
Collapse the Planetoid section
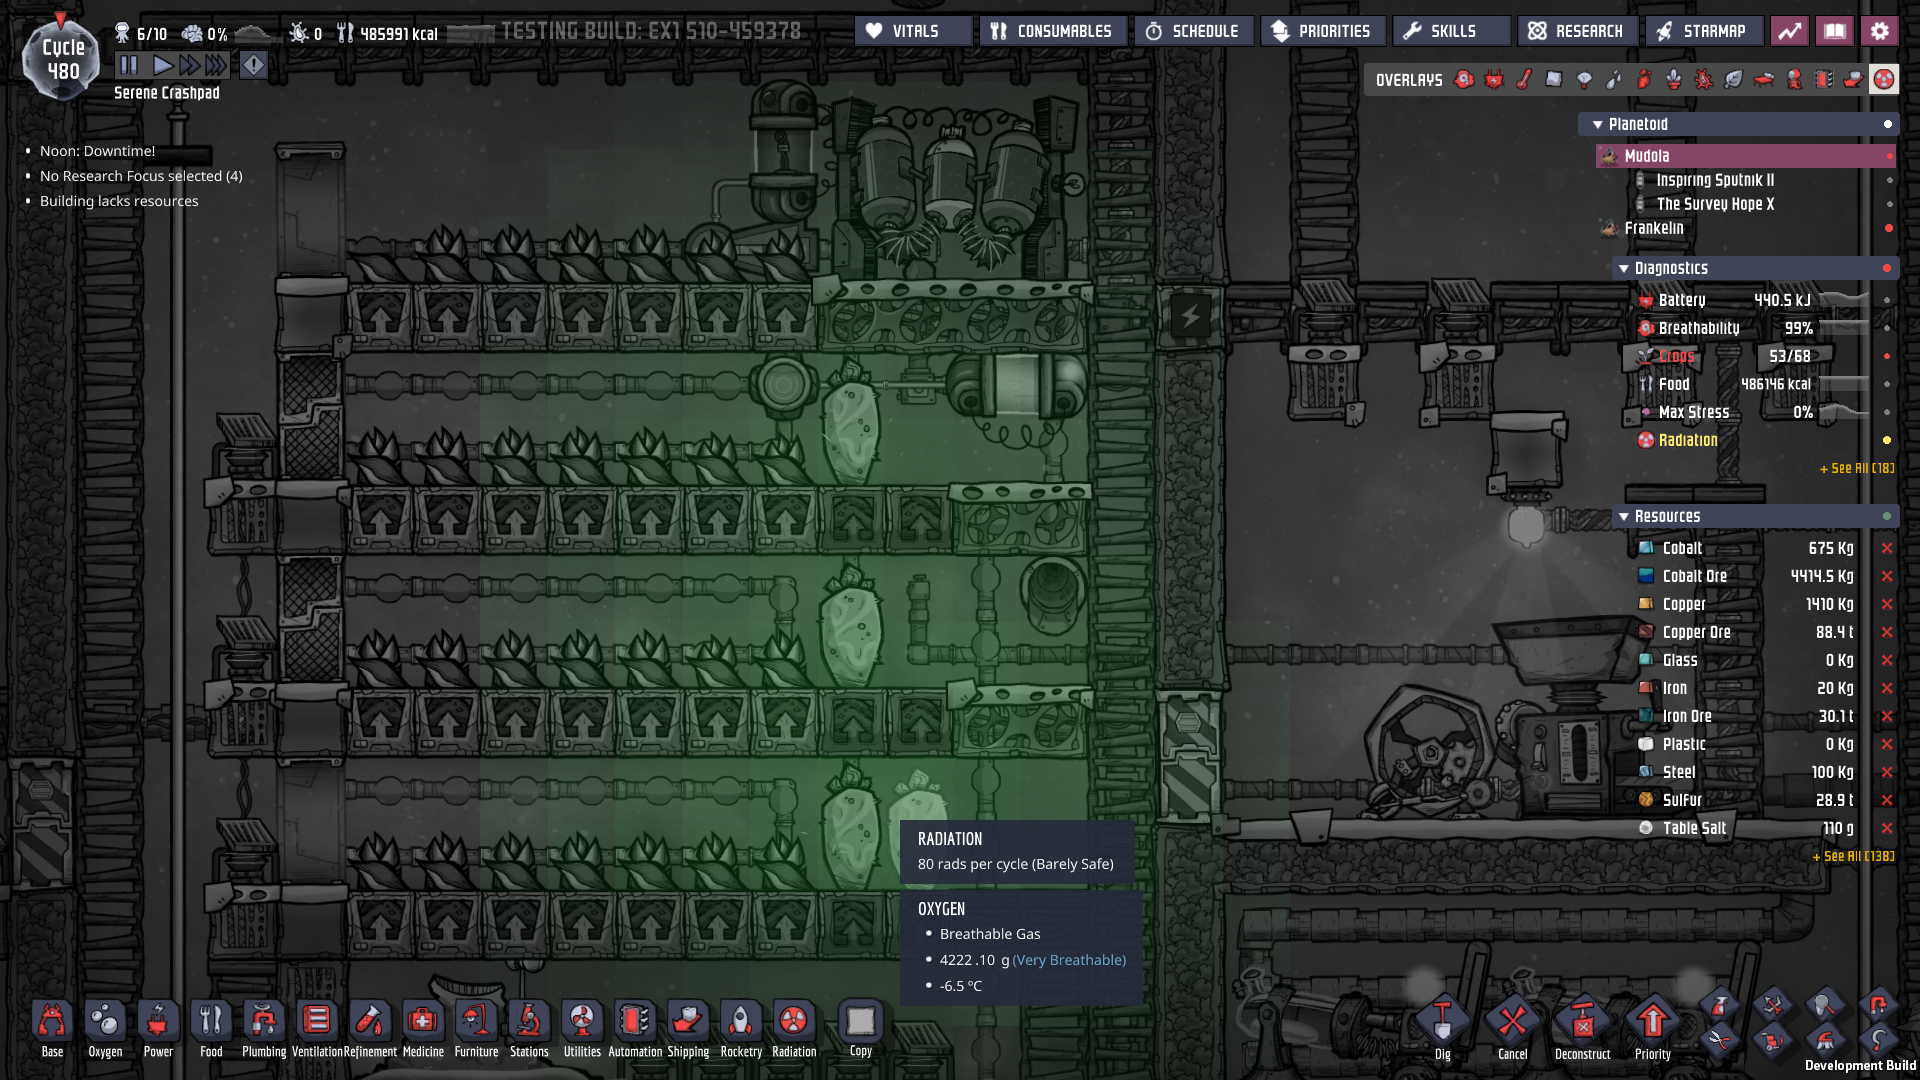(1598, 125)
